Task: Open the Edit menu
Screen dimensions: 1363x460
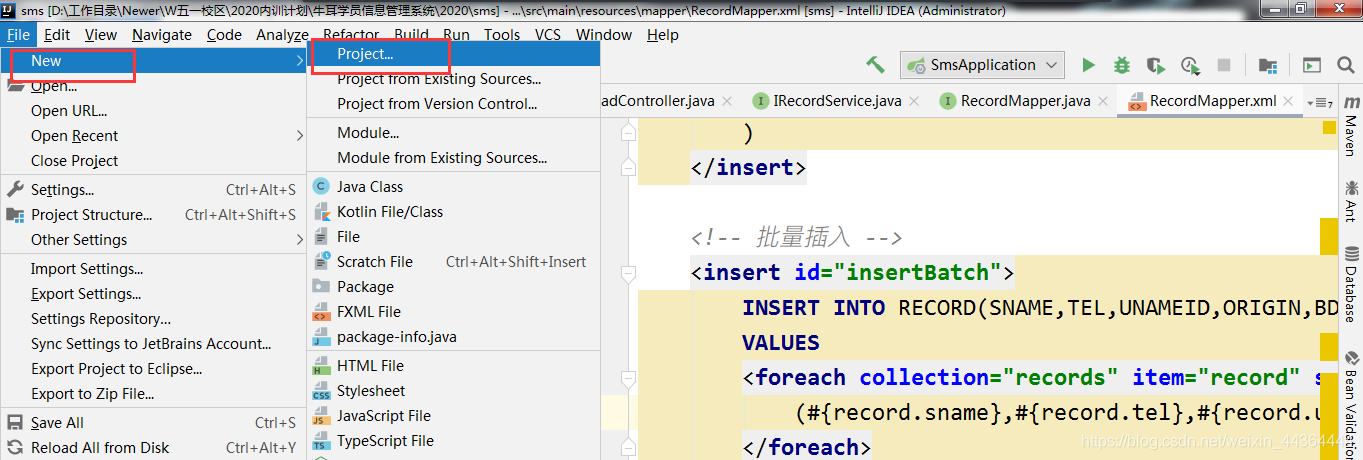Action: (57, 34)
